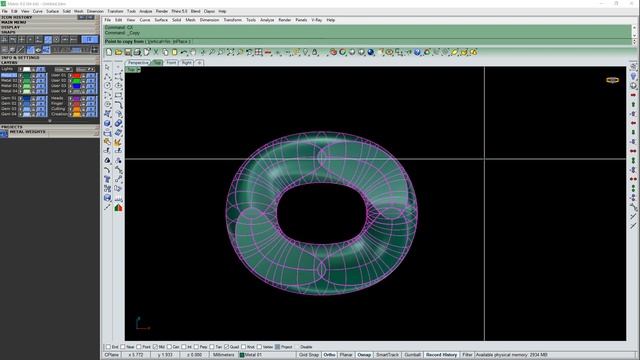Click the Zoom Extents icon

pyautogui.click(x=231, y=52)
